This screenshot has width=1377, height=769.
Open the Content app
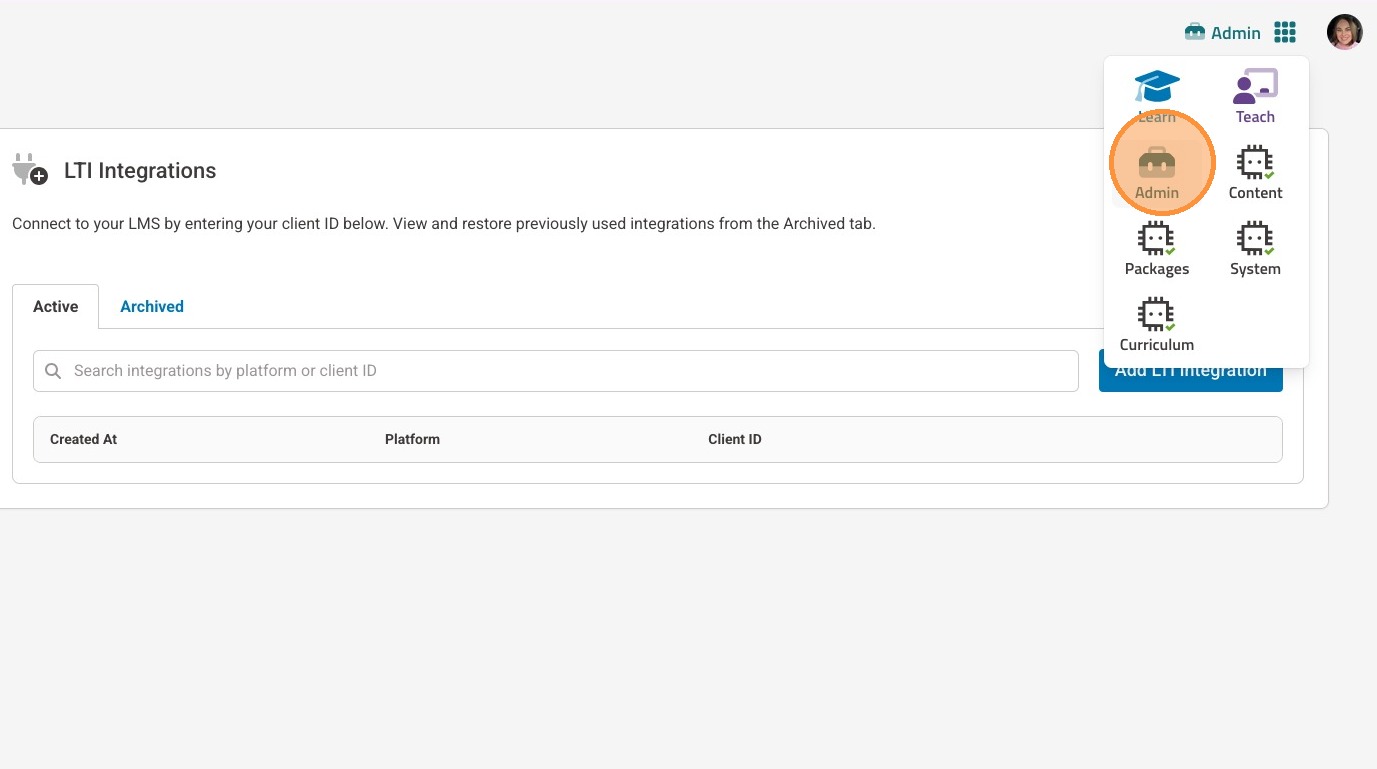click(1255, 171)
